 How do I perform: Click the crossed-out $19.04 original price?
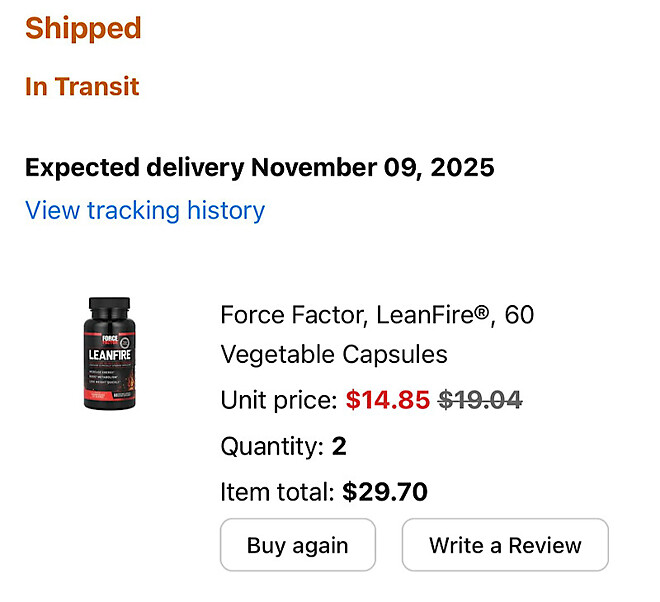pos(480,401)
